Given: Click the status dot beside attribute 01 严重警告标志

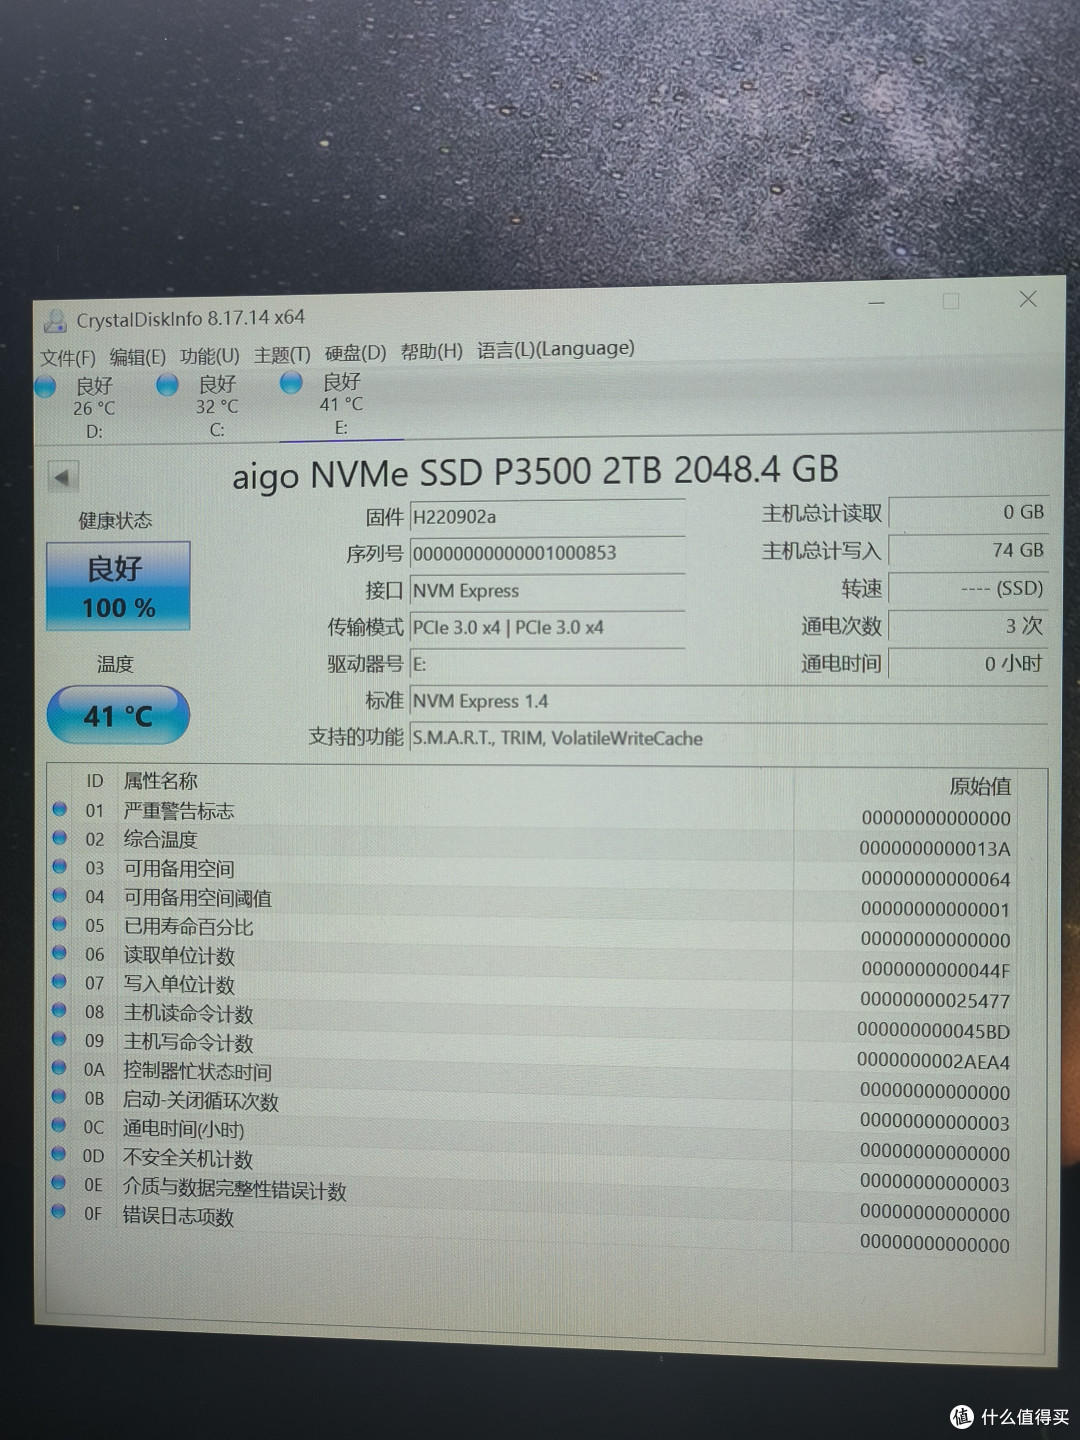Looking at the screenshot, I should point(60,811).
